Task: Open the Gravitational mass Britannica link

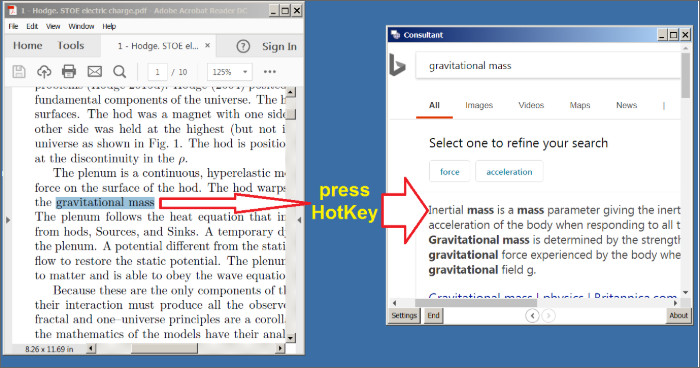Action: 553,296
